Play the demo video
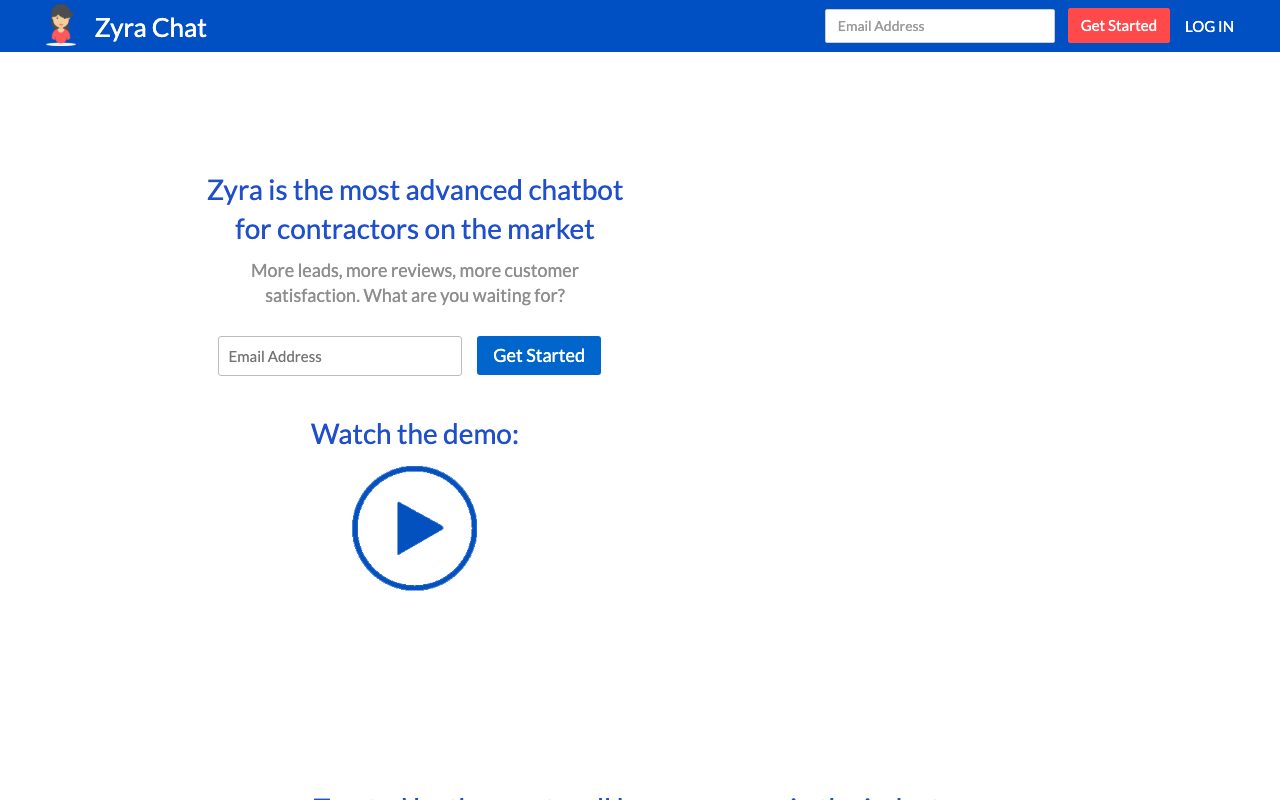 pos(415,528)
